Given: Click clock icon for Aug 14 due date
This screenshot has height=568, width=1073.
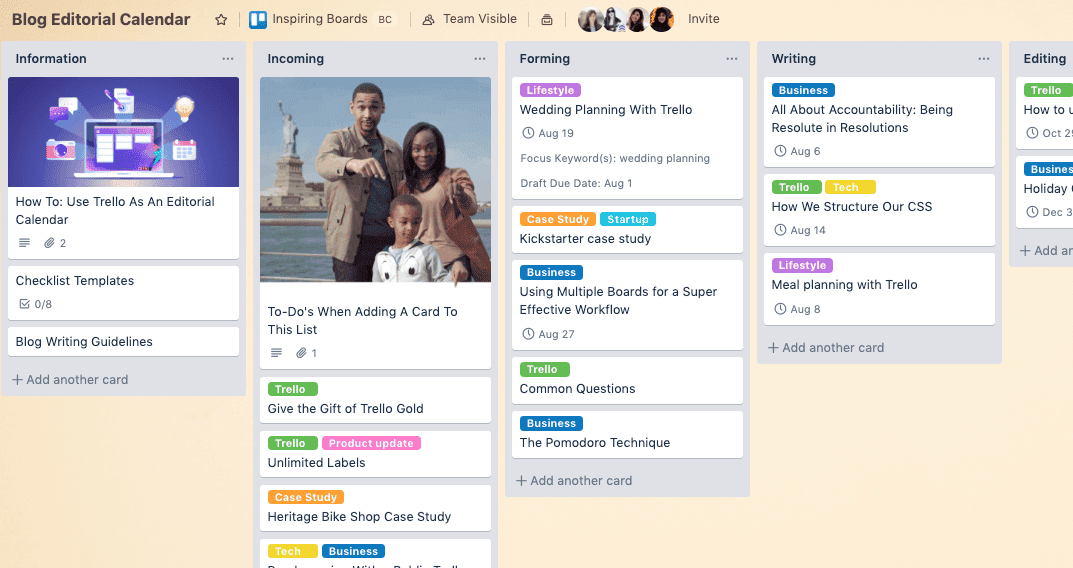Looking at the screenshot, I should [x=780, y=230].
